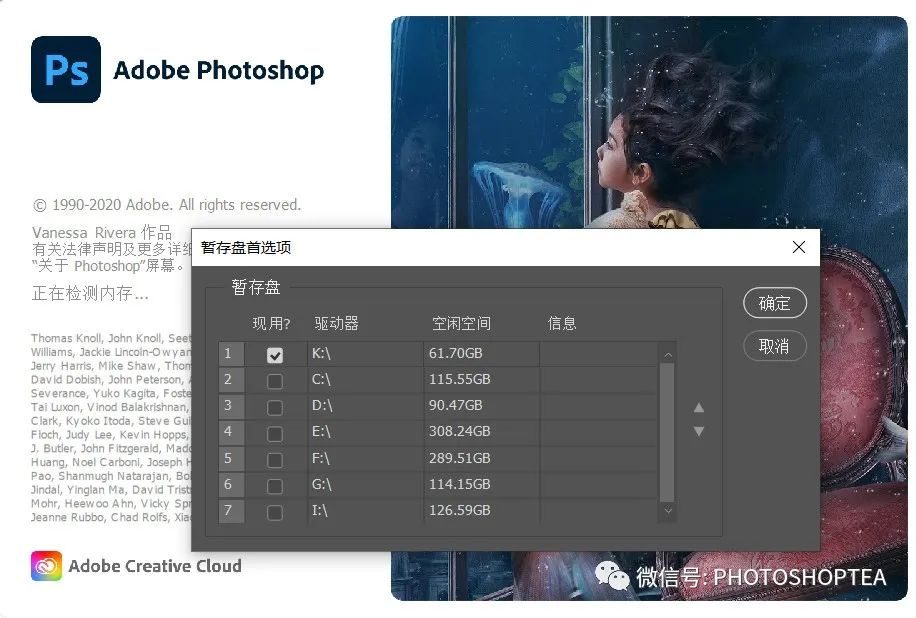The image size is (916, 618).
Task: Close the 暂存盘首选项 dialog
Action: (x=799, y=247)
